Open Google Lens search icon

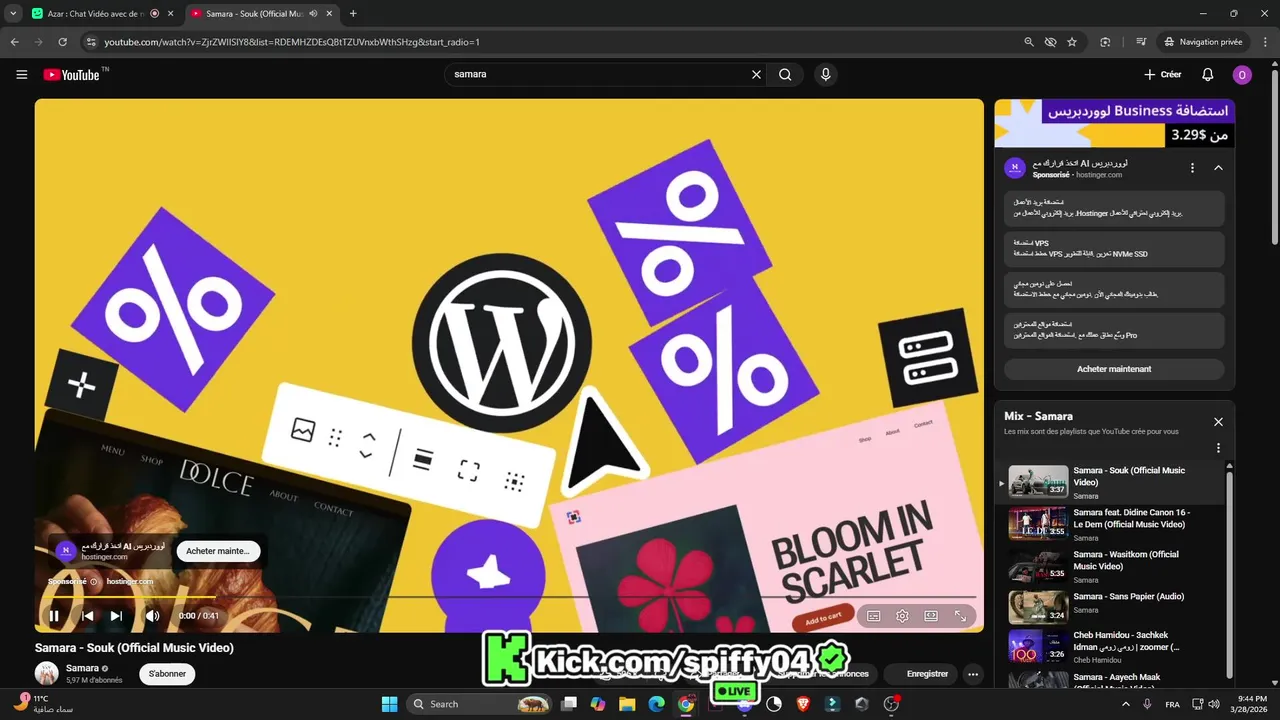1105,42
